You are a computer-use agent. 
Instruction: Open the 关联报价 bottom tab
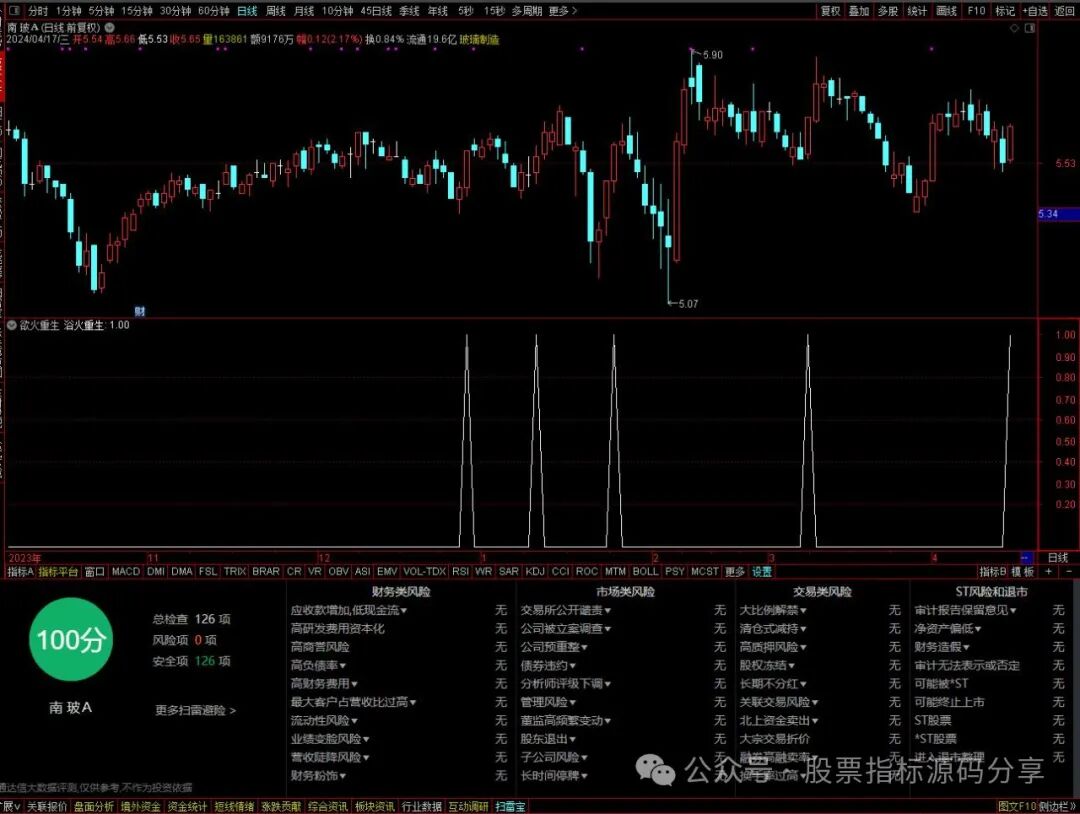point(47,806)
